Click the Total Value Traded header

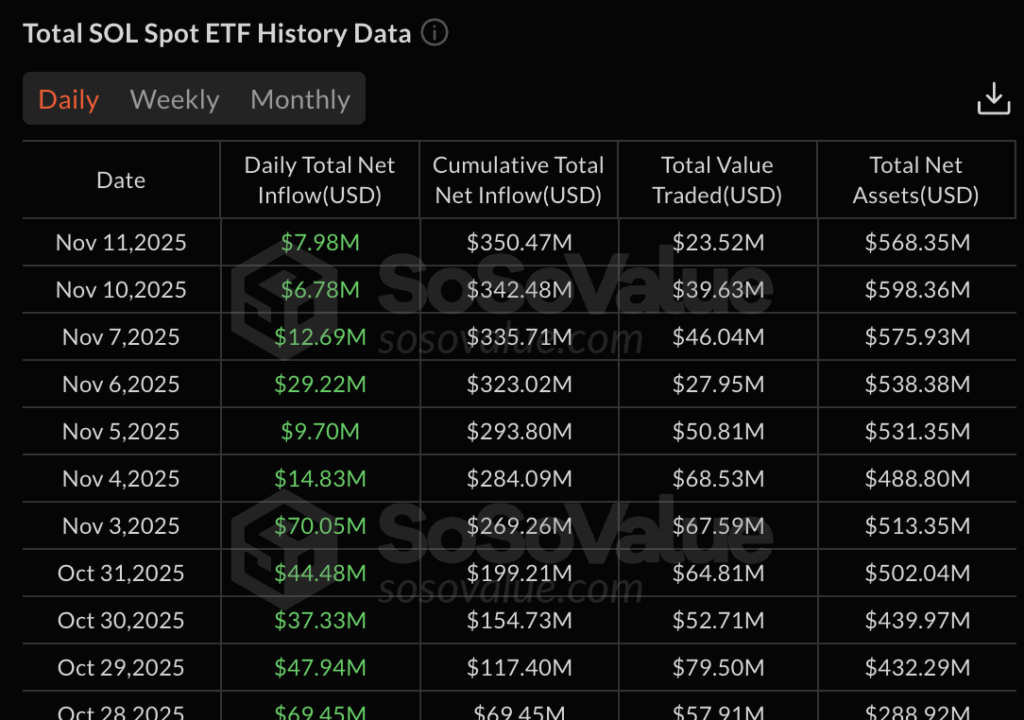point(717,180)
